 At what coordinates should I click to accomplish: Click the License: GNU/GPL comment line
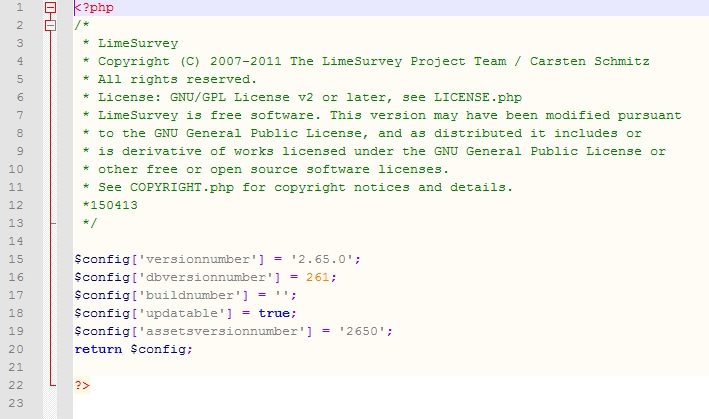click(303, 98)
